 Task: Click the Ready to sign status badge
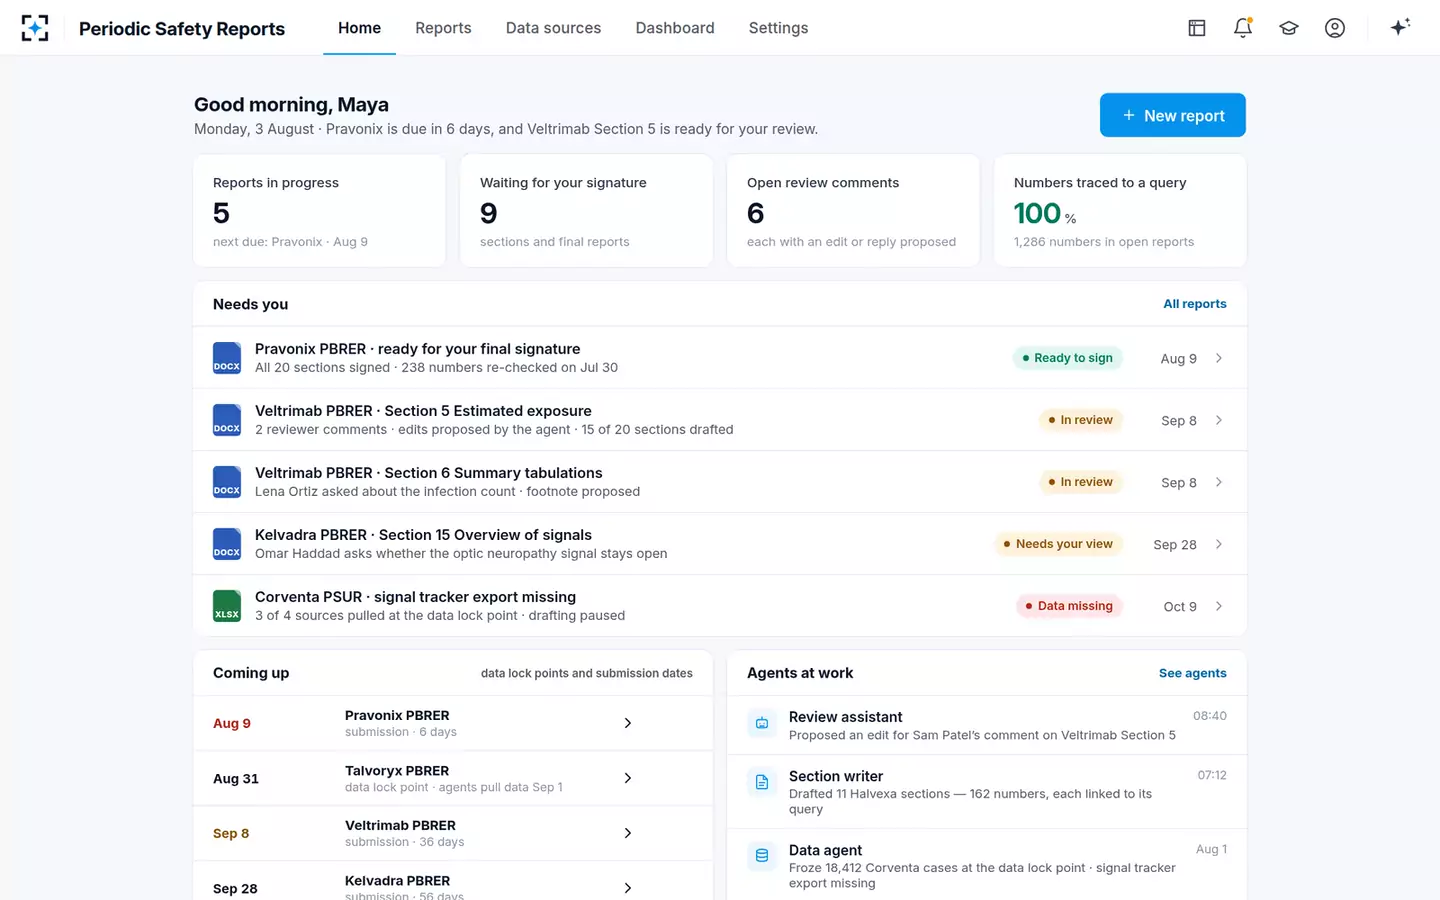1067,358
